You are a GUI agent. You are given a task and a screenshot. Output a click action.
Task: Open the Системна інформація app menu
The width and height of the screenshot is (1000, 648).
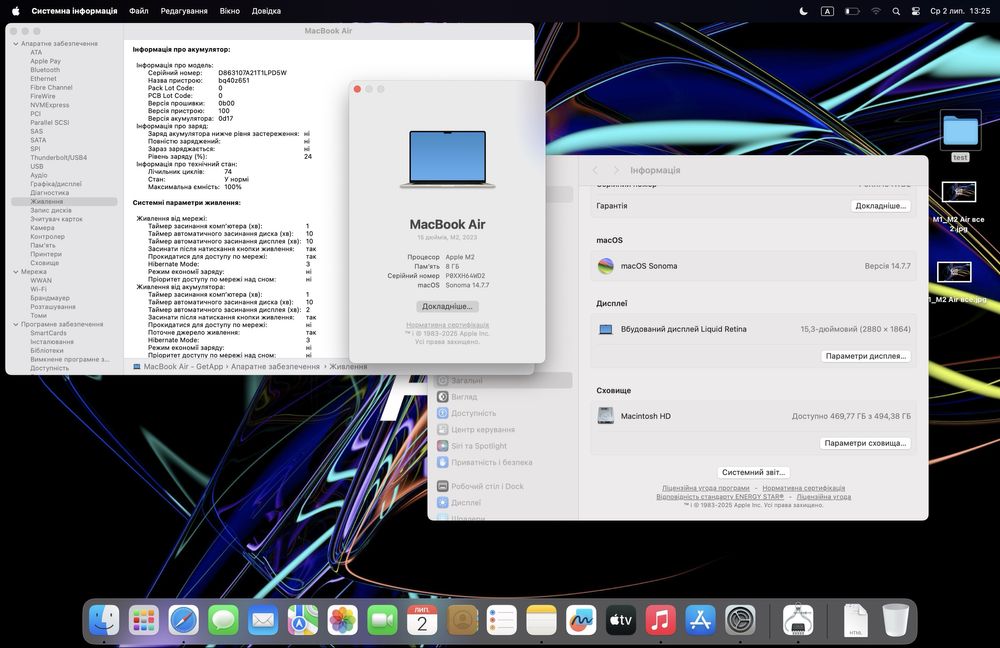pos(74,11)
